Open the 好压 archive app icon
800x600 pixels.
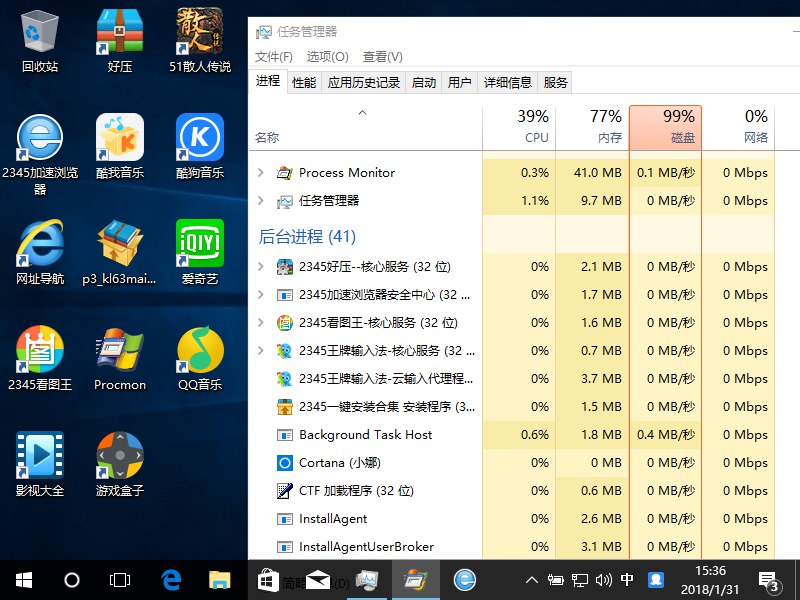point(120,42)
